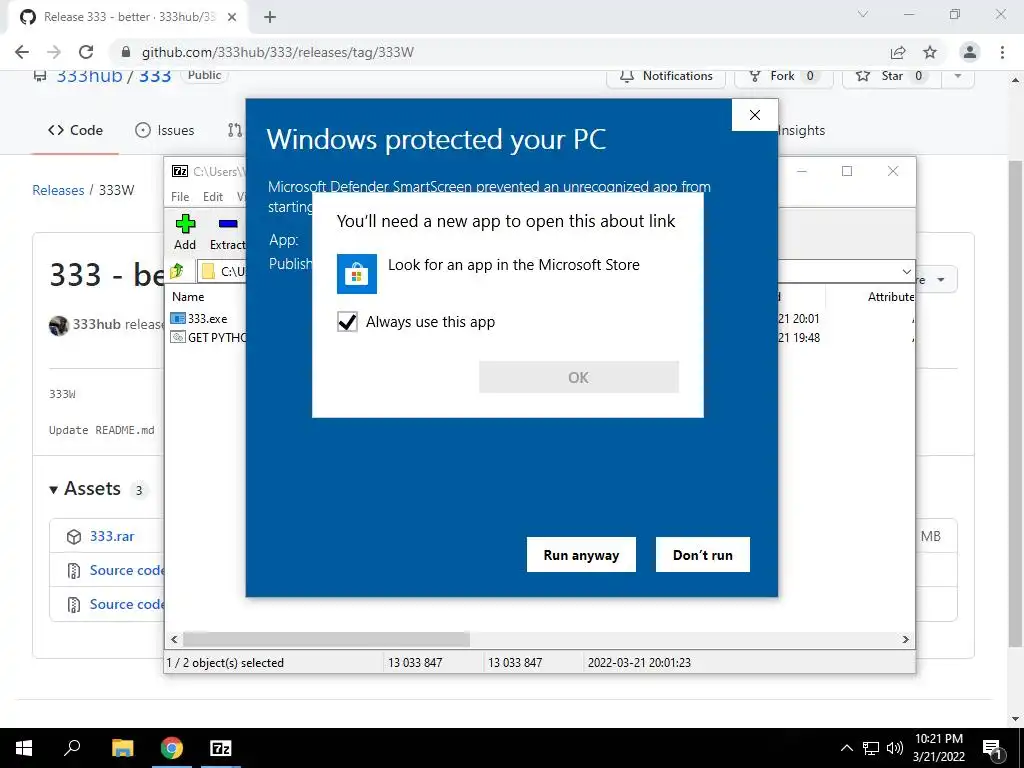Click the greyed OK button in dialog
1024x768 pixels.
click(x=579, y=377)
